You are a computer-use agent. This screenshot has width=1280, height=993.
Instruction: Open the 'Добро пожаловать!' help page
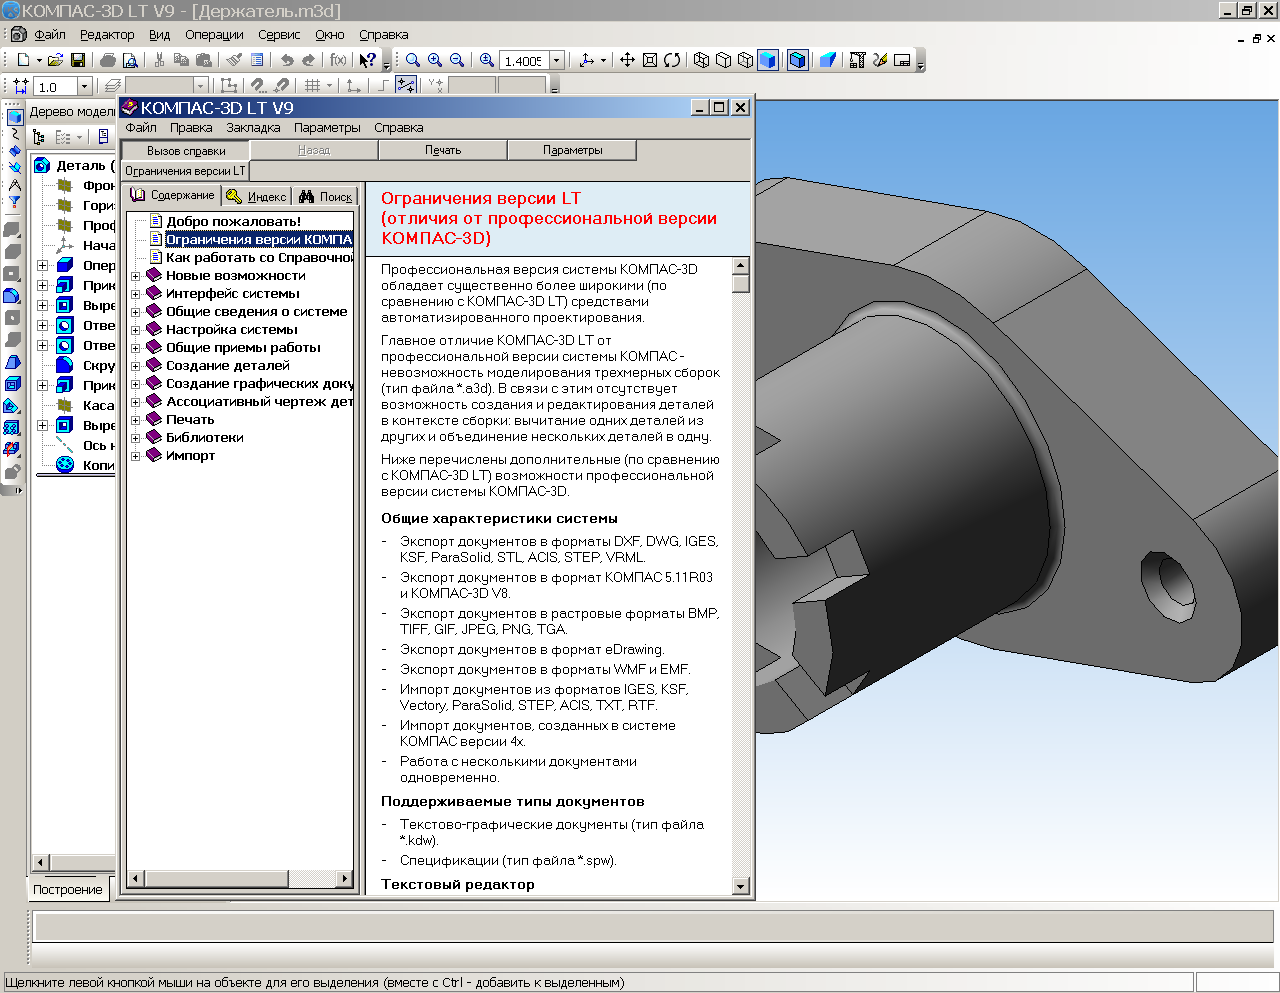tap(233, 222)
